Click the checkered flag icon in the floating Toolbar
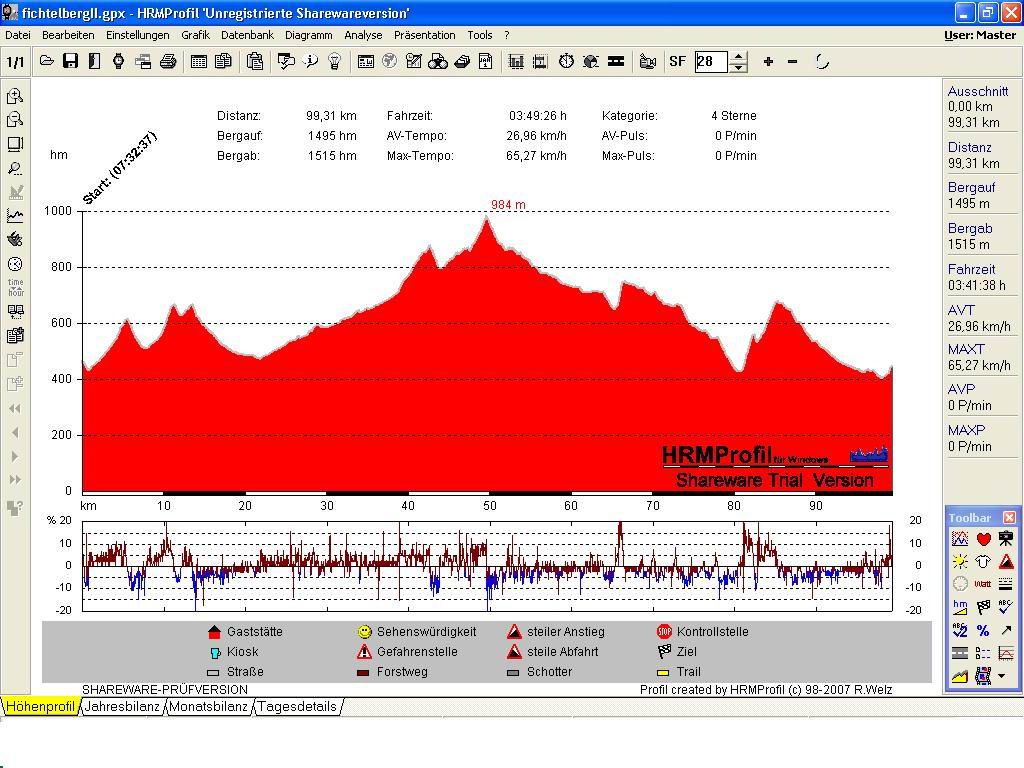 [983, 607]
